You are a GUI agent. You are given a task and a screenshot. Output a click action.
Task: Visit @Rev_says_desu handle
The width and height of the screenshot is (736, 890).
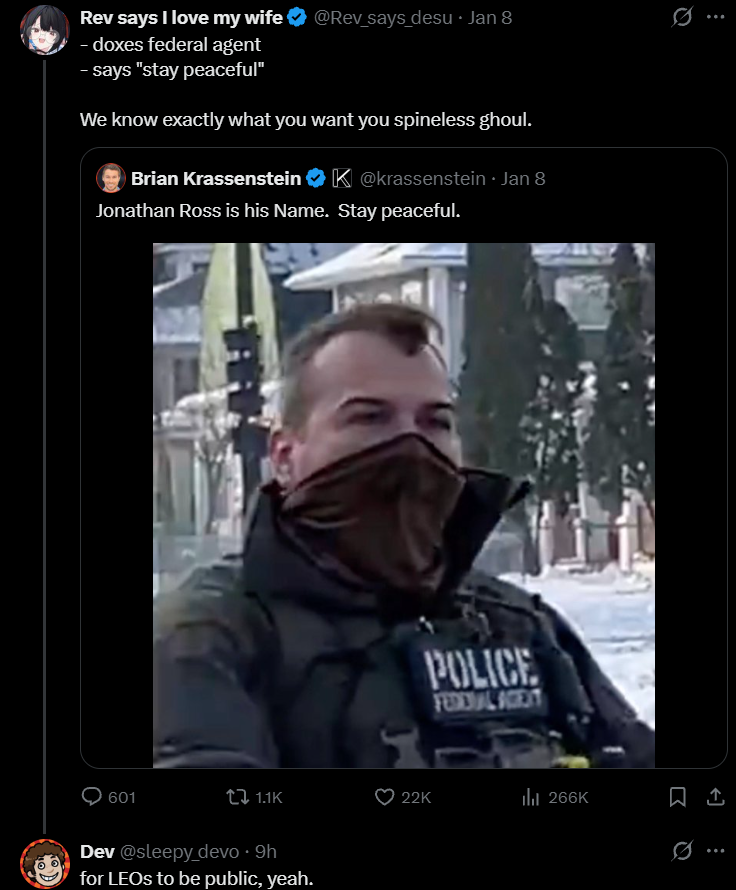383,18
